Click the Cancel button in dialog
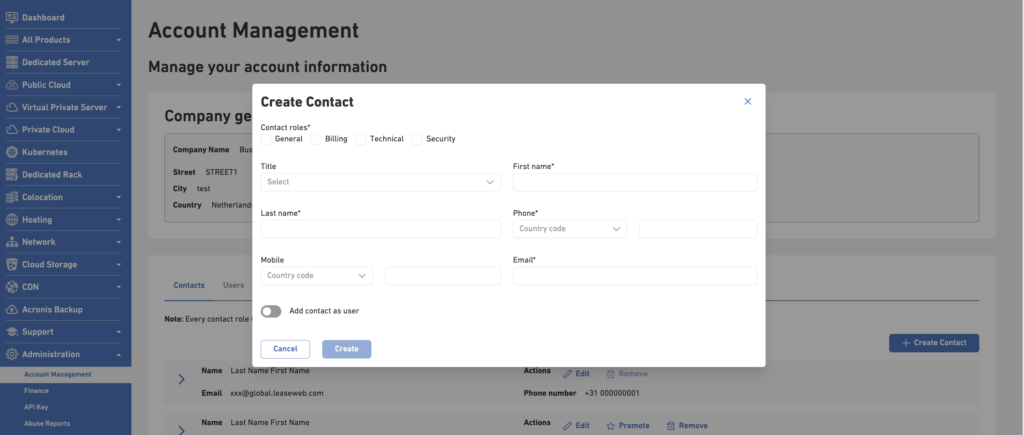 click(285, 349)
